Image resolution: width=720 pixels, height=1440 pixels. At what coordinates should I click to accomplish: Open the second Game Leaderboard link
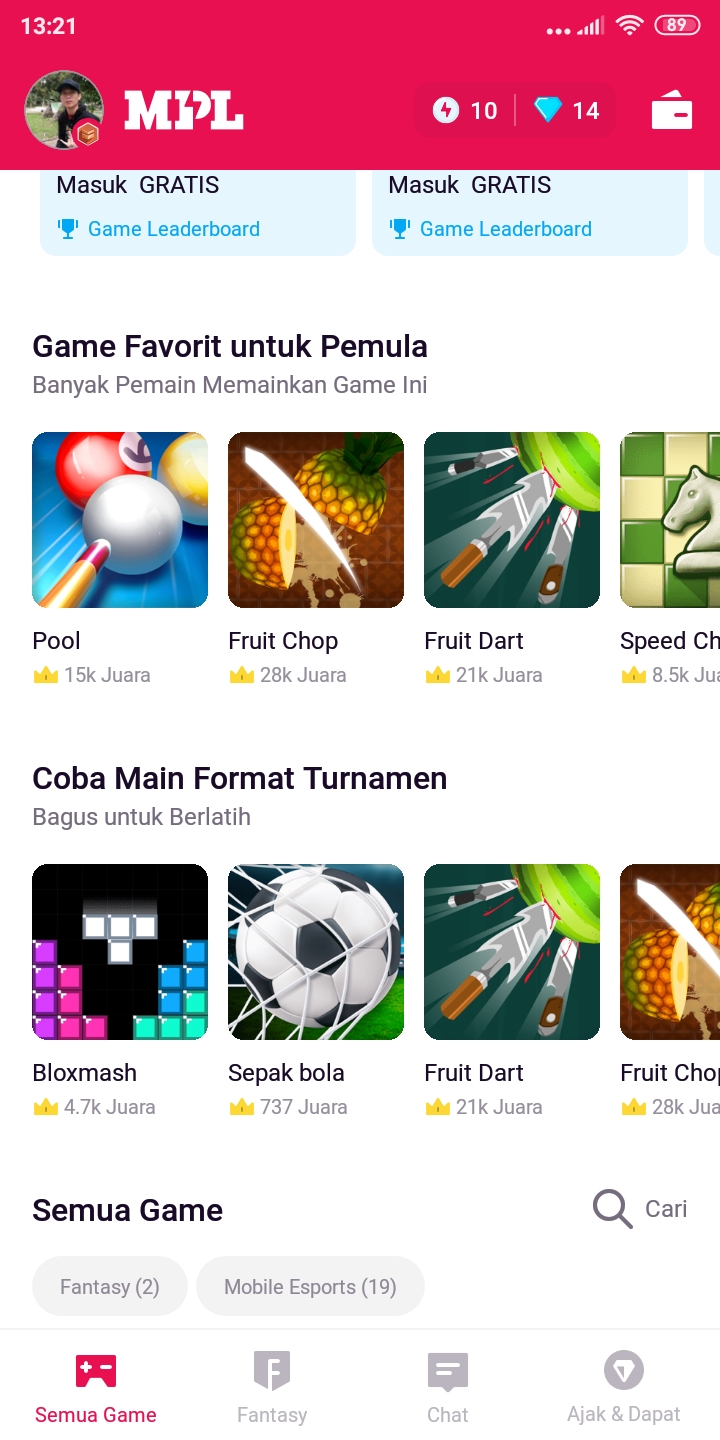pyautogui.click(x=490, y=229)
